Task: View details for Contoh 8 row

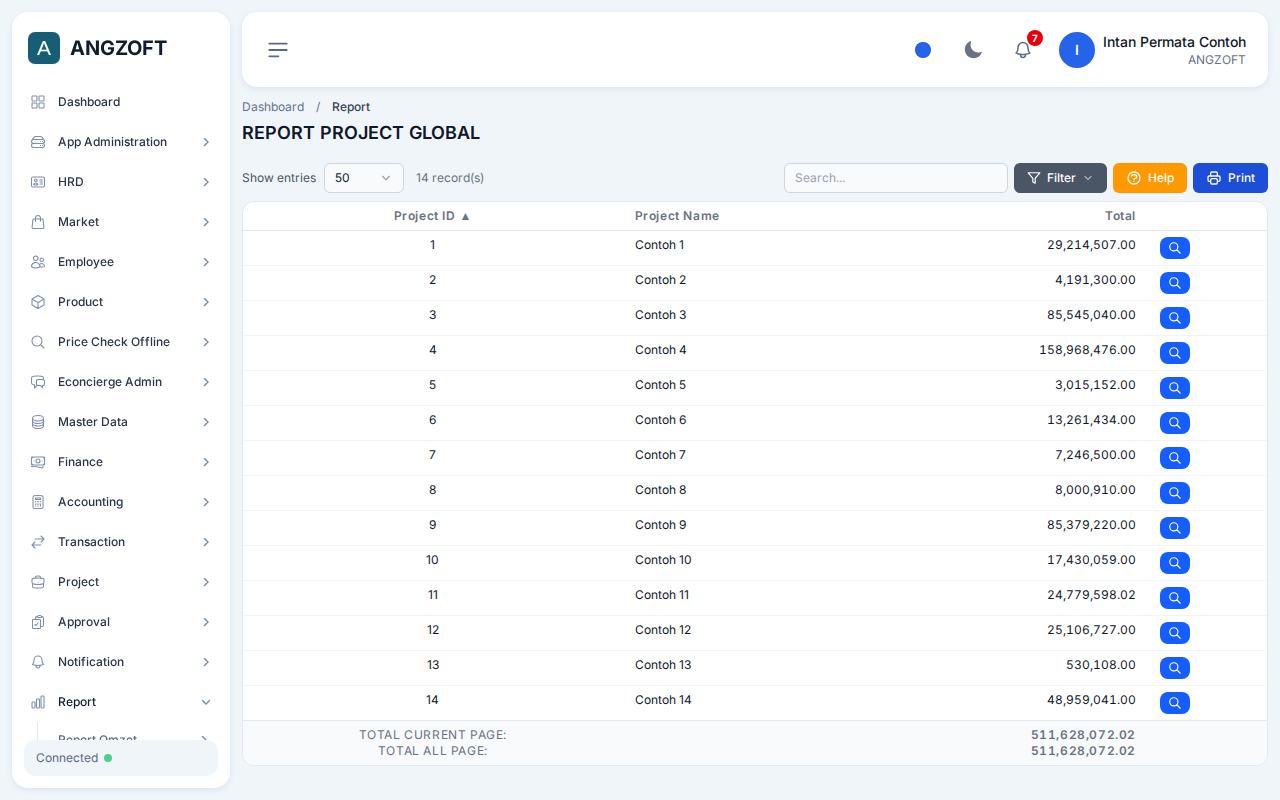Action: (x=1175, y=493)
